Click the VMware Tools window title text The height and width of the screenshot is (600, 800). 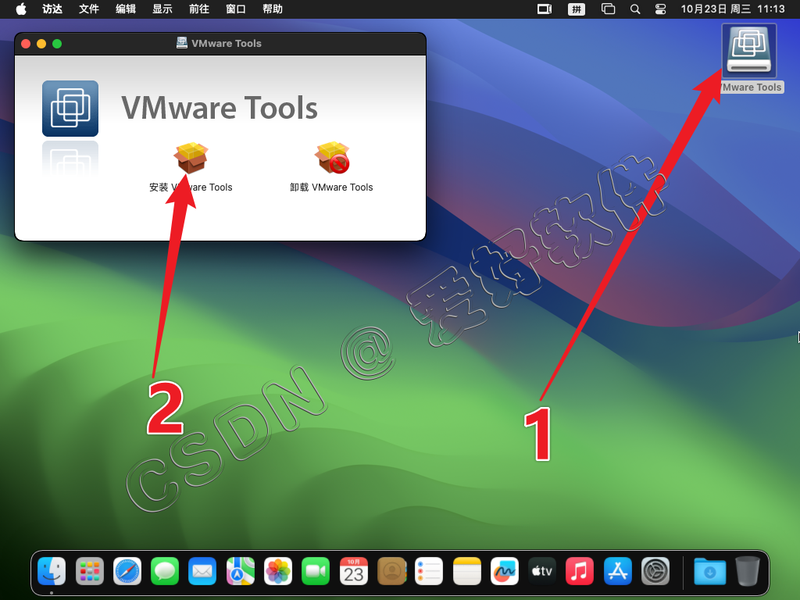[226, 43]
